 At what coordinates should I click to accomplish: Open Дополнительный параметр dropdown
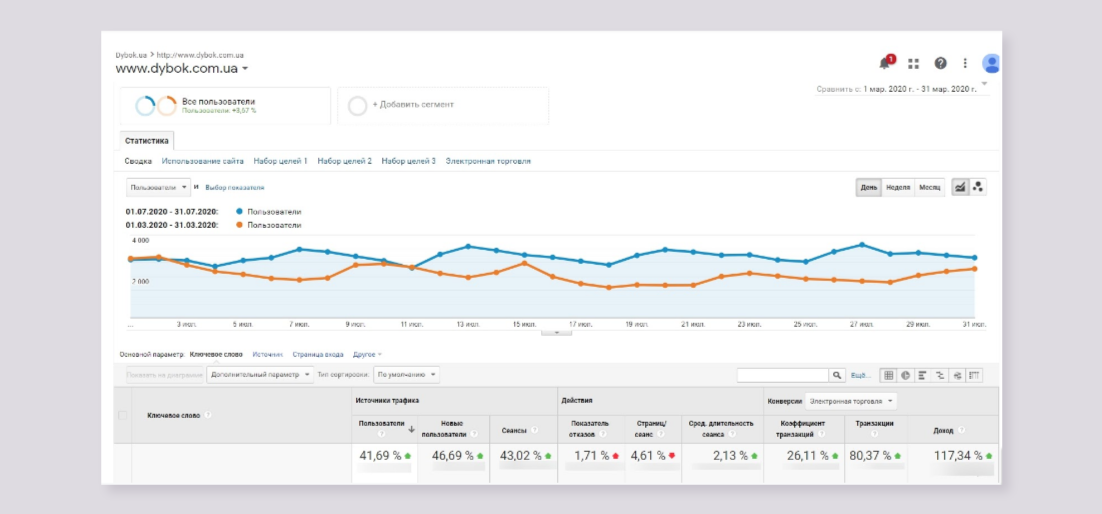(x=260, y=375)
